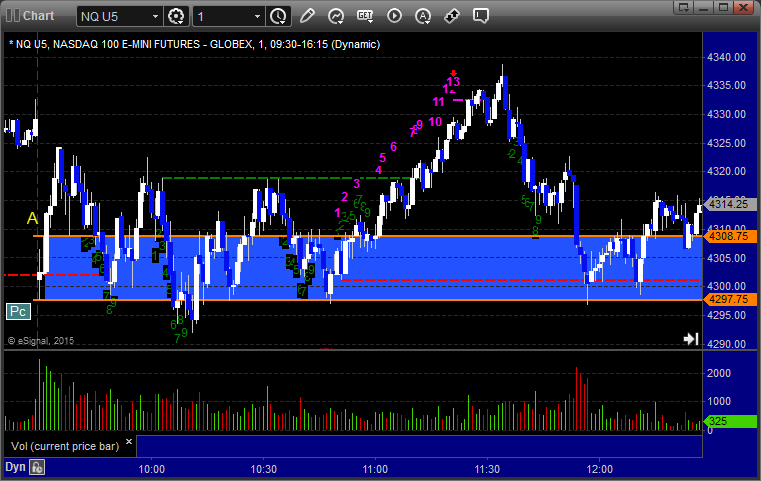Click the 4308.75 orange price marker

coord(730,236)
